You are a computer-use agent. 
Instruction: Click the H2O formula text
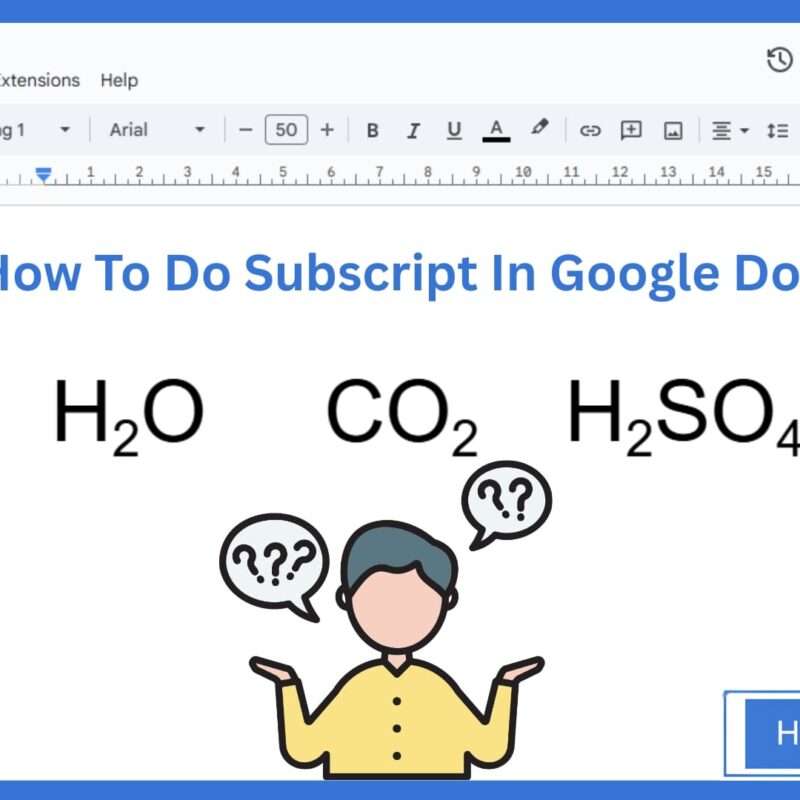tap(130, 417)
